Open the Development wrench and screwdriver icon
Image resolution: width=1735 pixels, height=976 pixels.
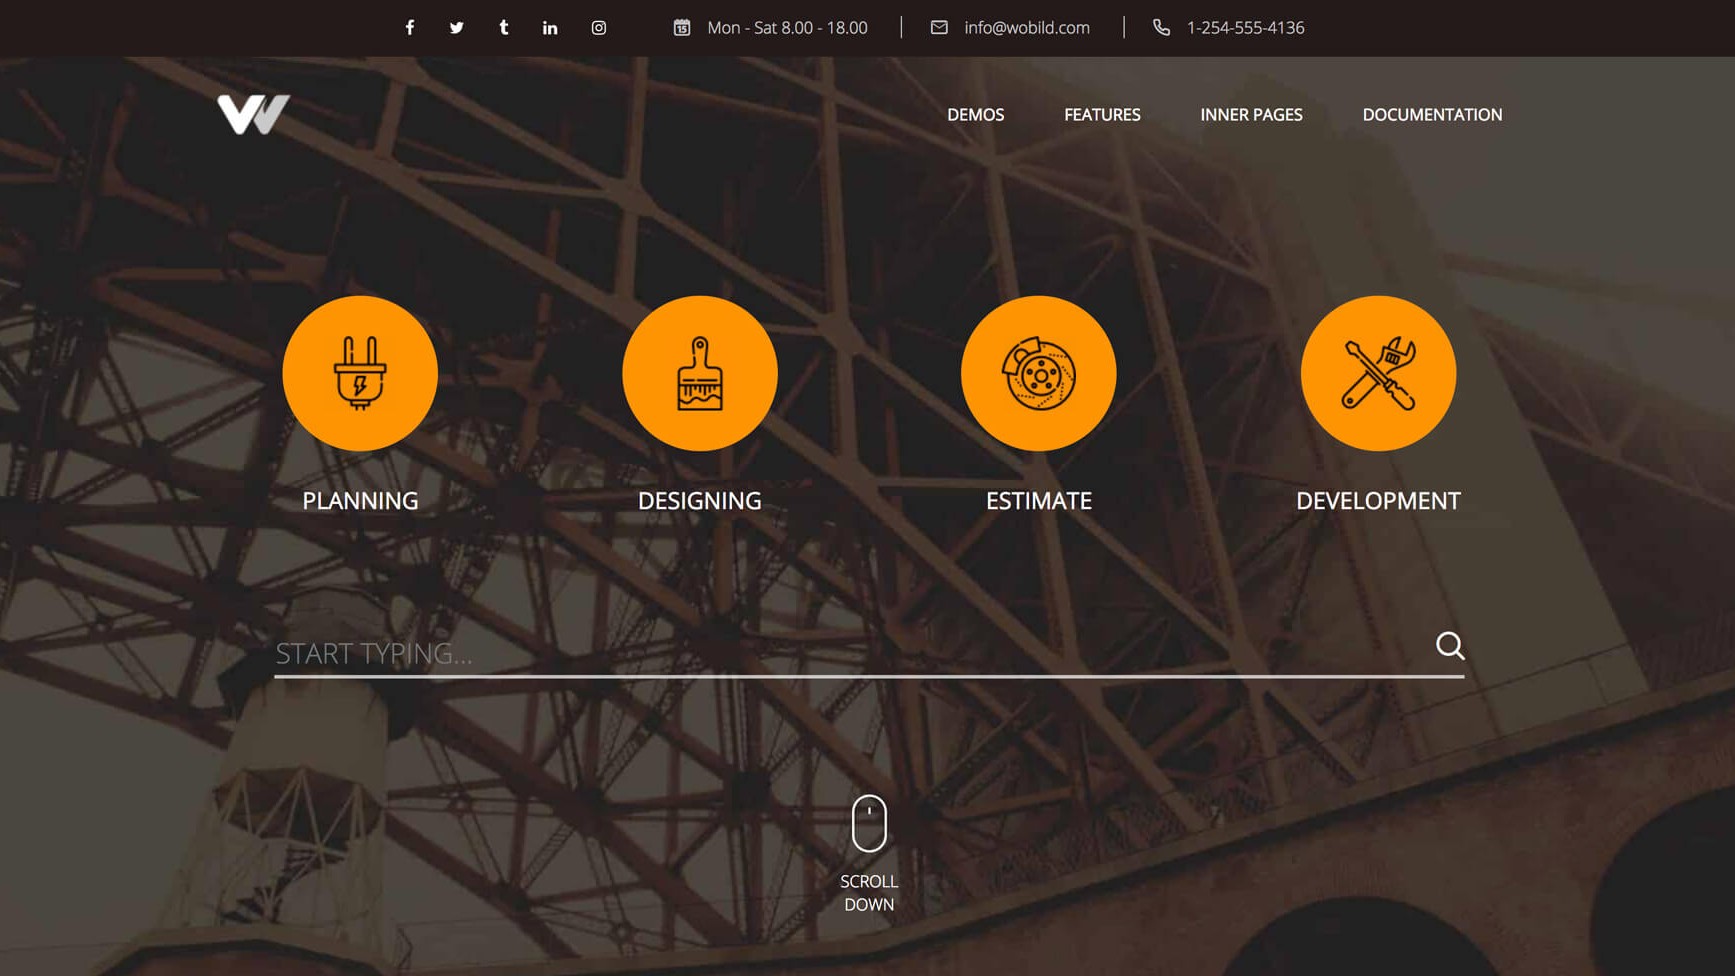(x=1377, y=373)
